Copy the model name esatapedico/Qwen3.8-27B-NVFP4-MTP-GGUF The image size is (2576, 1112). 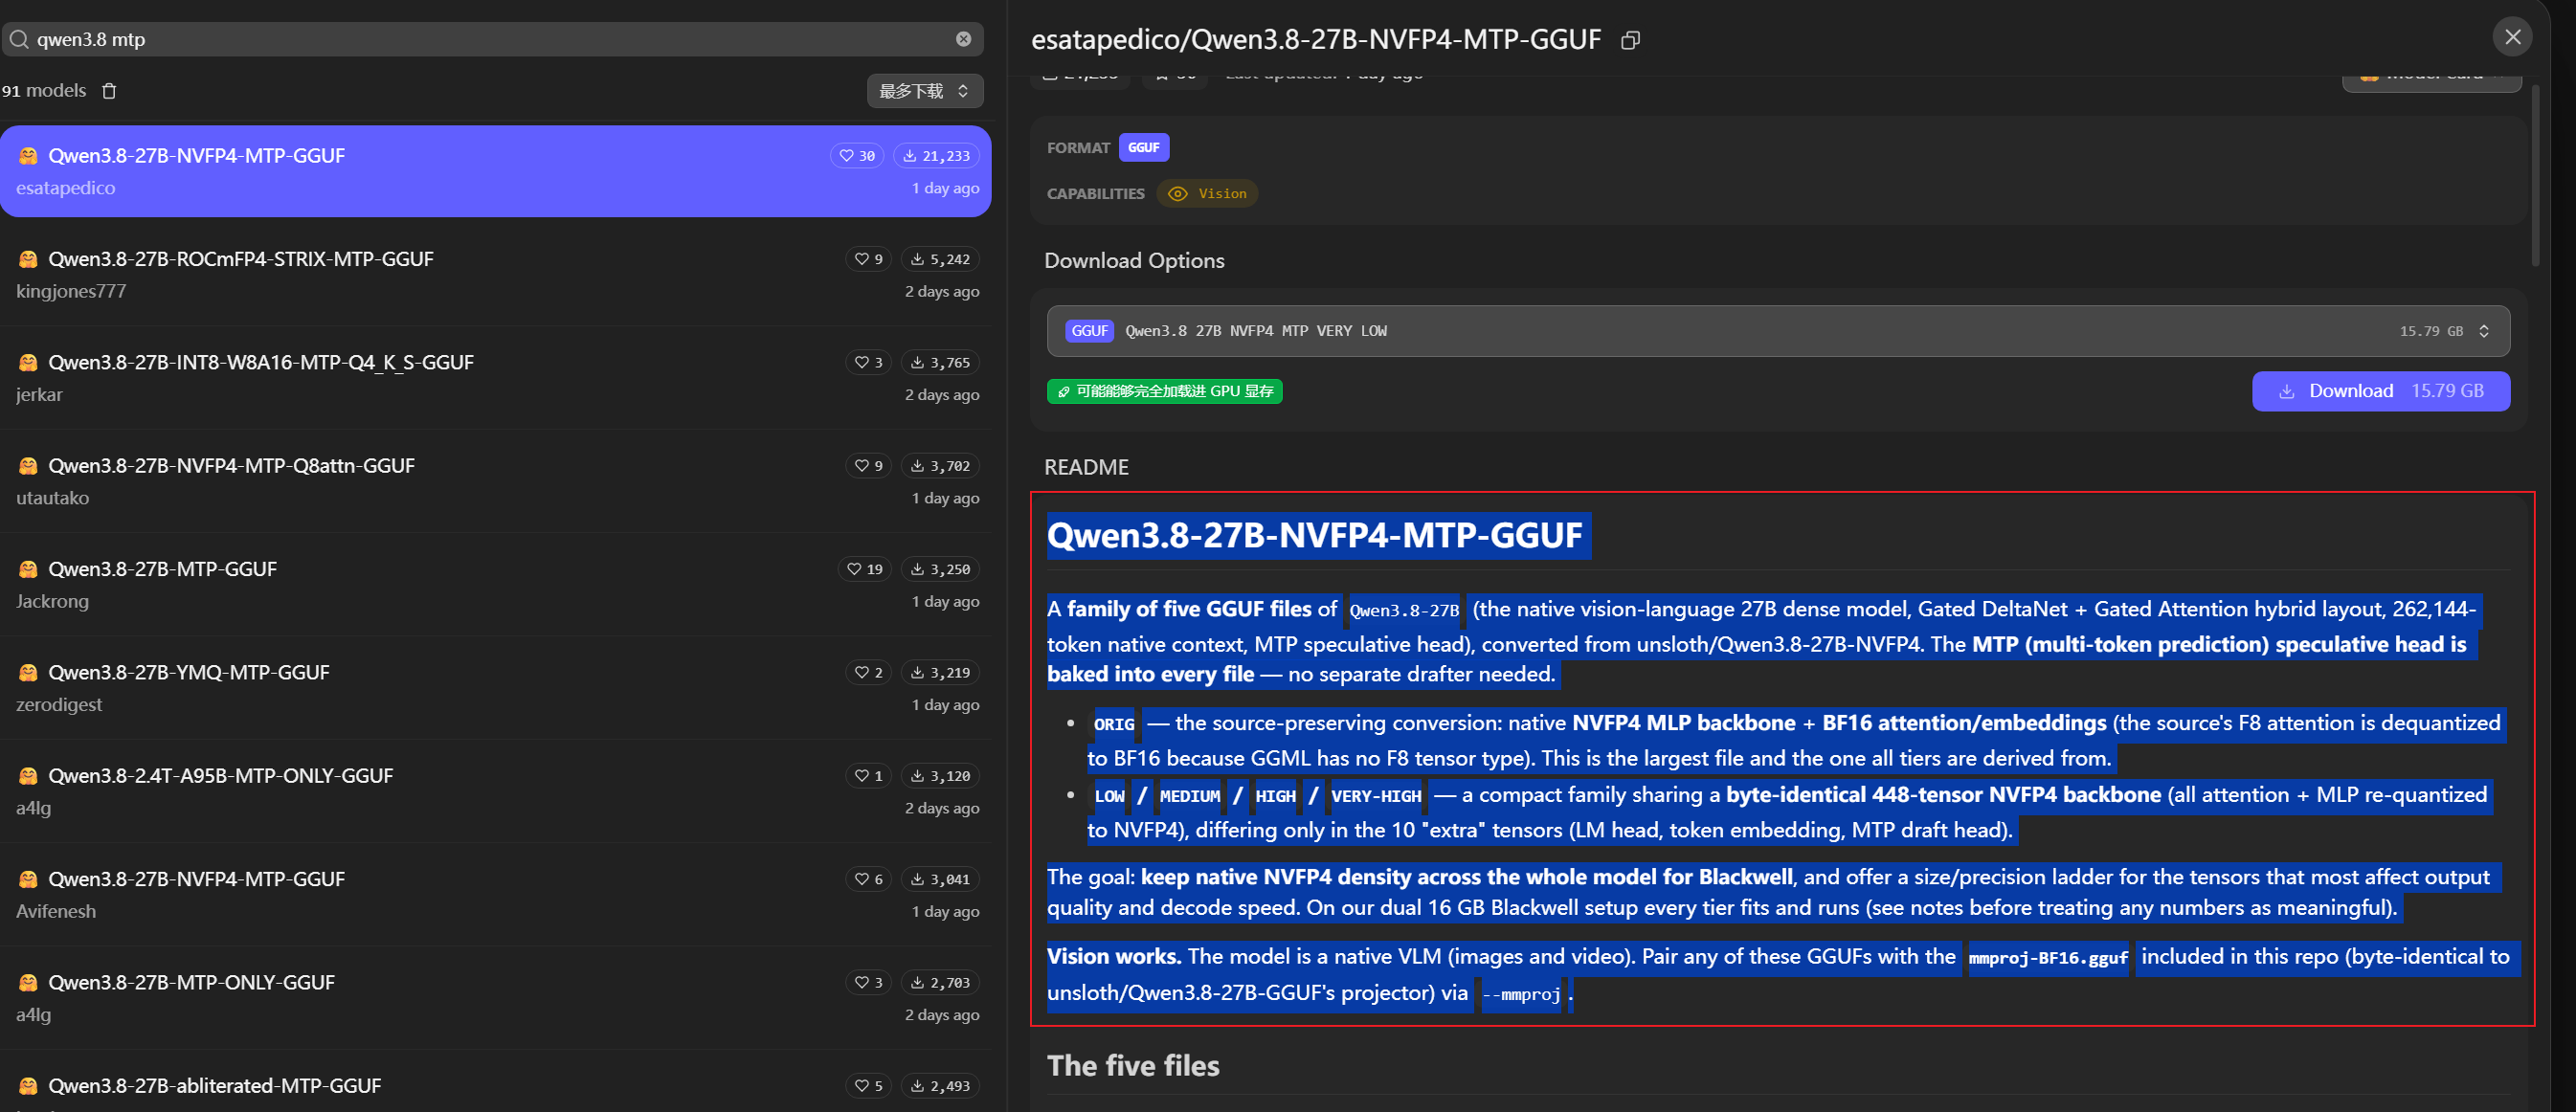pos(1630,40)
